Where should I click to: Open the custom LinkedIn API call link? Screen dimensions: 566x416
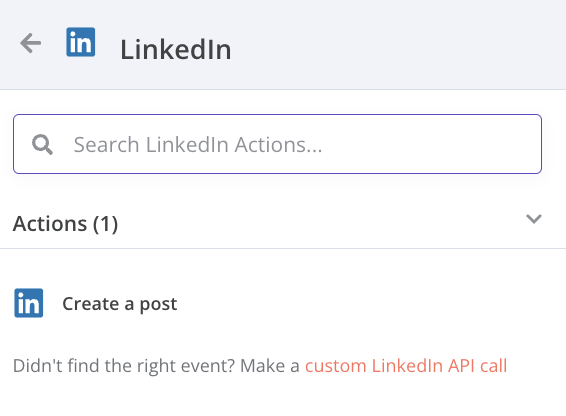point(406,365)
